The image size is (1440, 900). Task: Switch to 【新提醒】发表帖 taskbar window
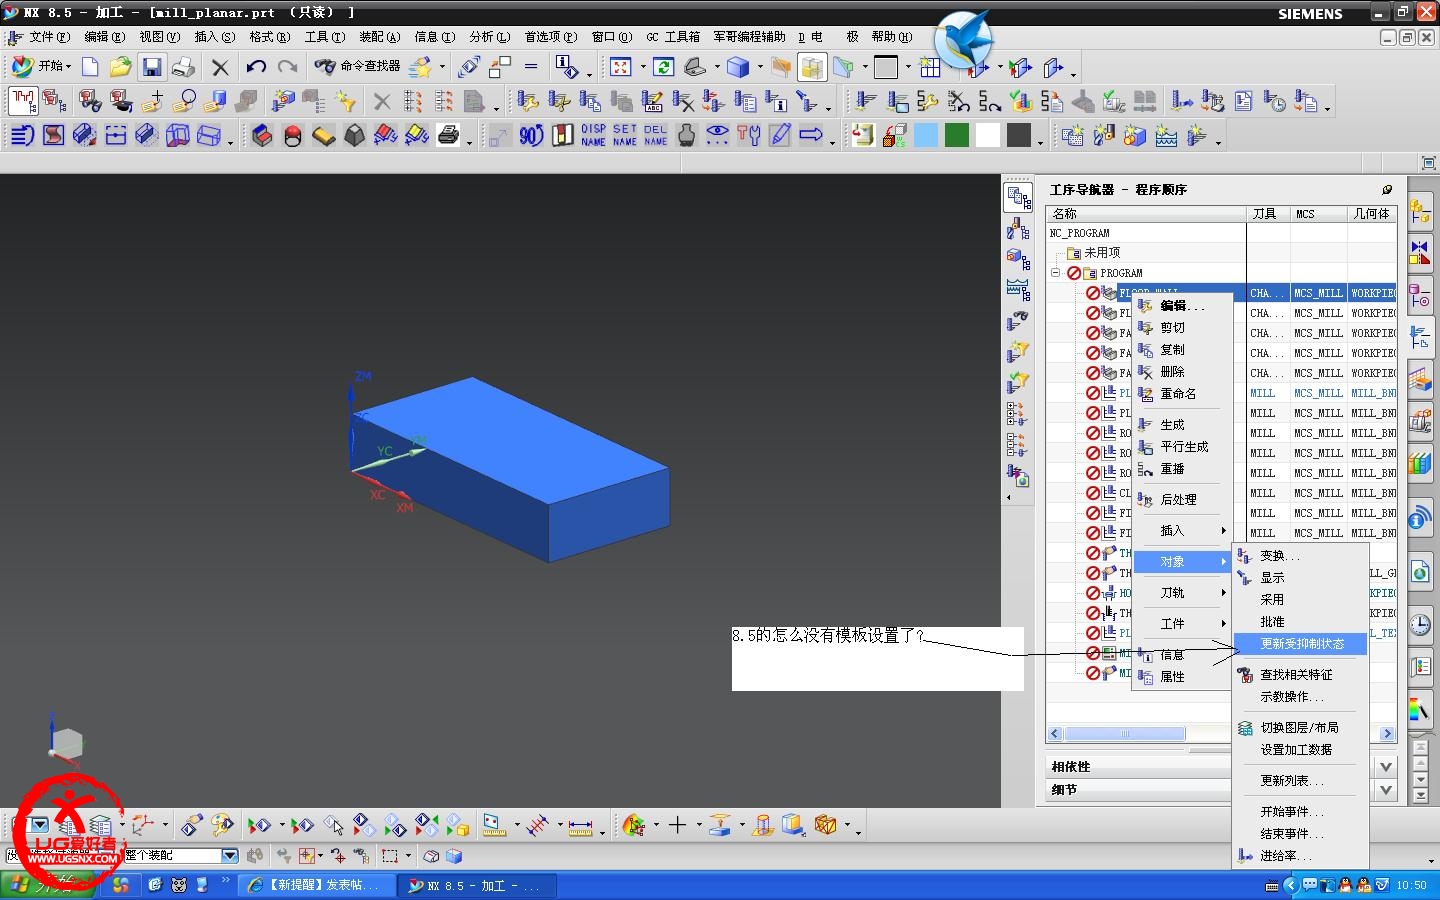pyautogui.click(x=316, y=885)
